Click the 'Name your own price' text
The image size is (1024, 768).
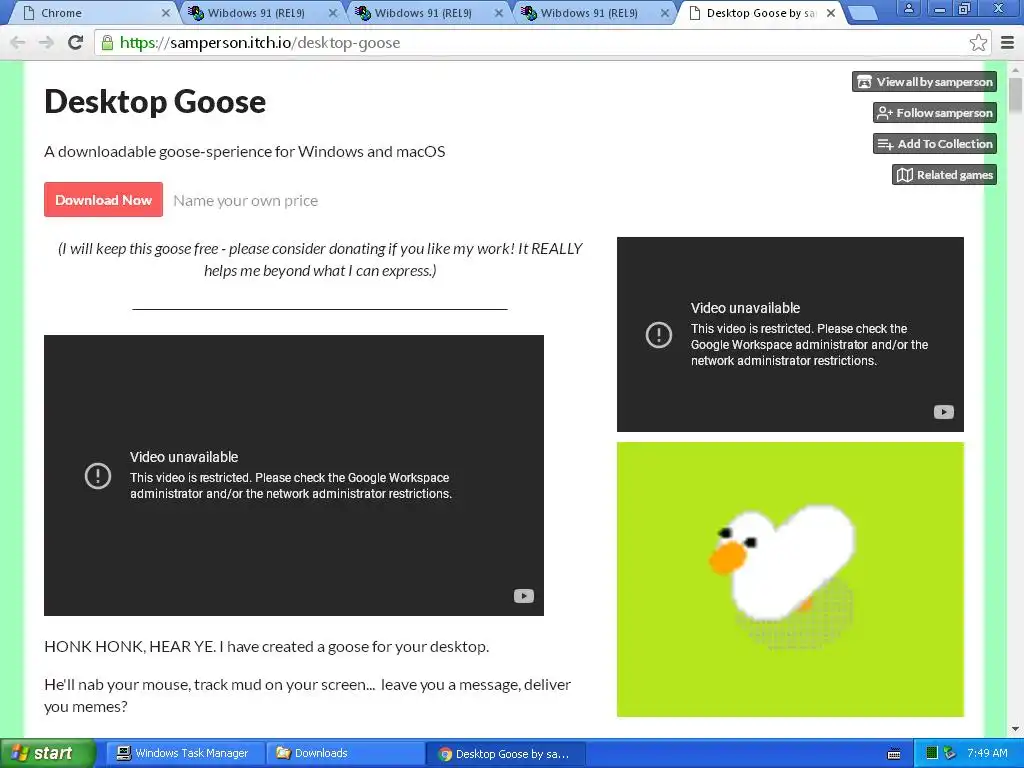click(246, 200)
